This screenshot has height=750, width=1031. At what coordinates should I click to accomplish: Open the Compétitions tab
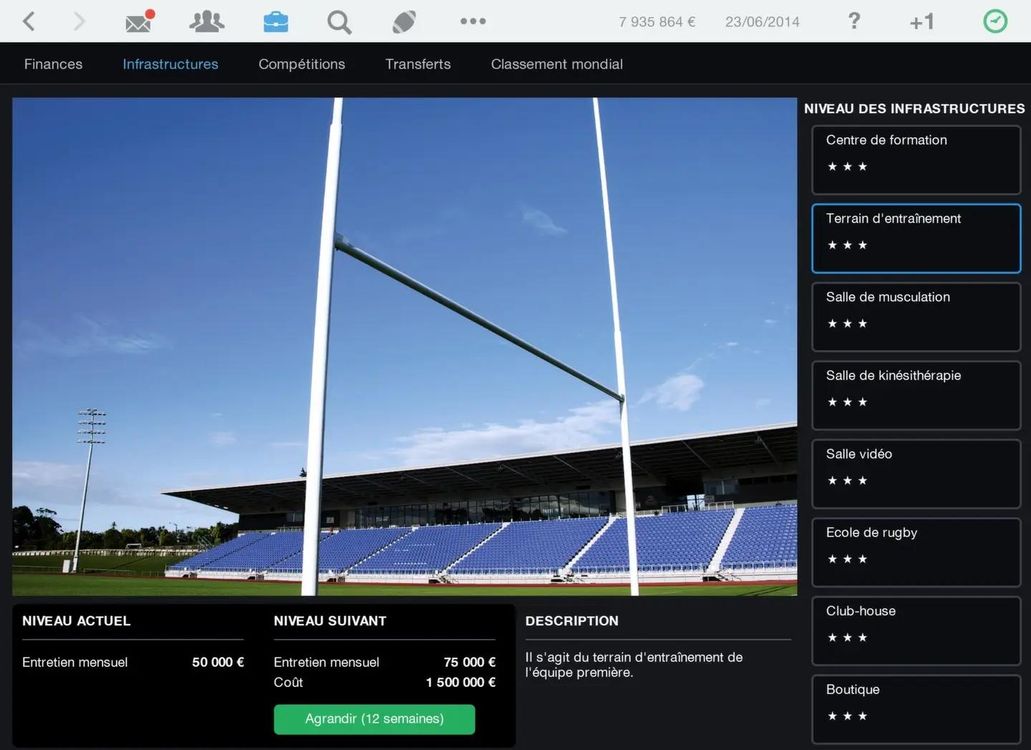(301, 64)
